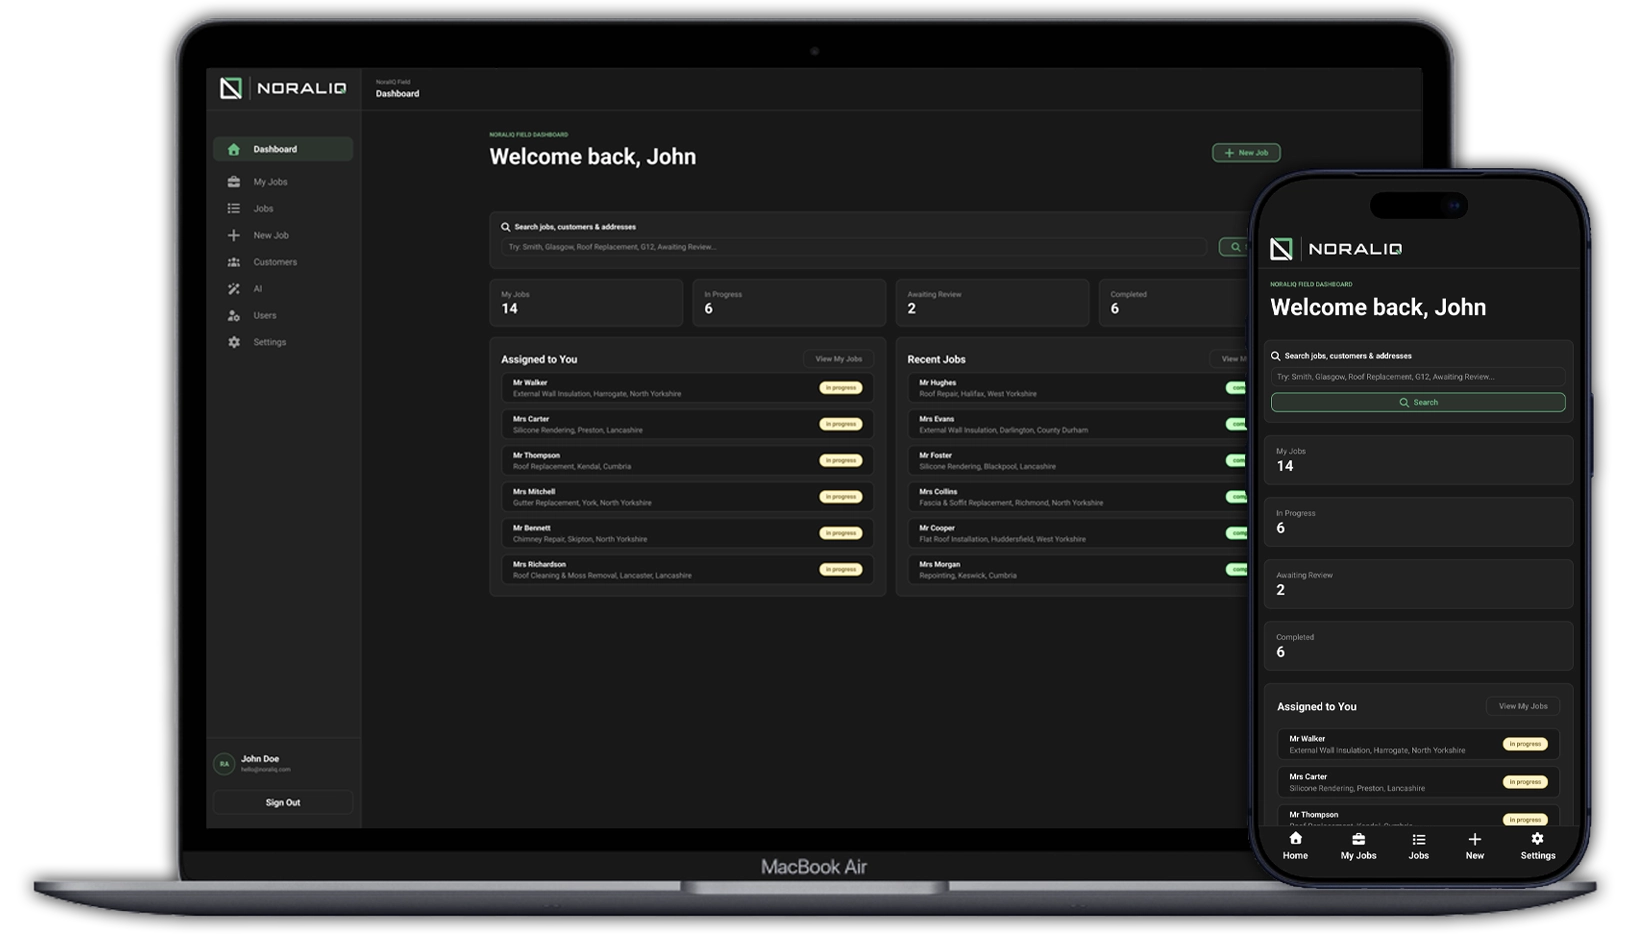Click the NORALIQ logo on the laptop screen
Image resolution: width=1631 pixels, height=934 pixels.
283,88
